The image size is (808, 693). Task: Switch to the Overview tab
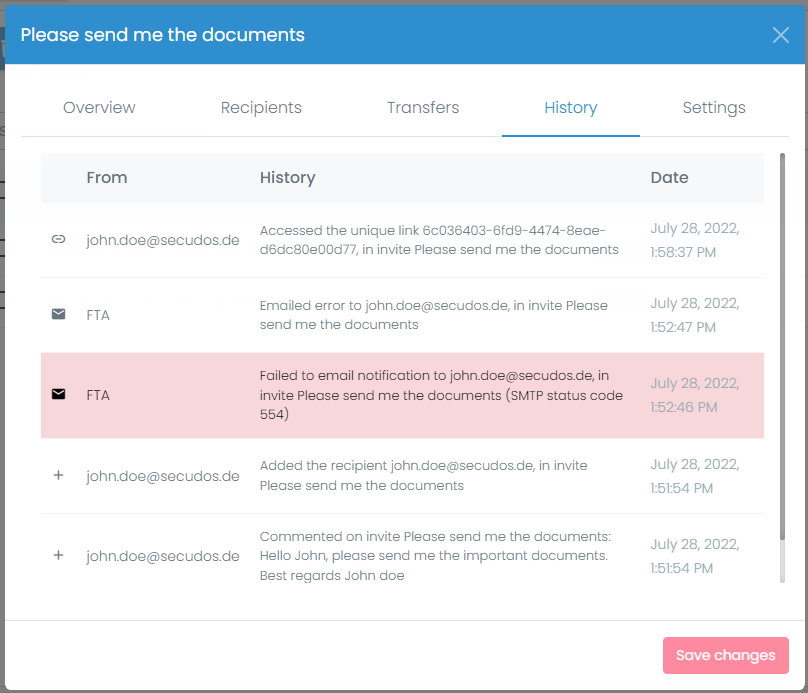[99, 108]
